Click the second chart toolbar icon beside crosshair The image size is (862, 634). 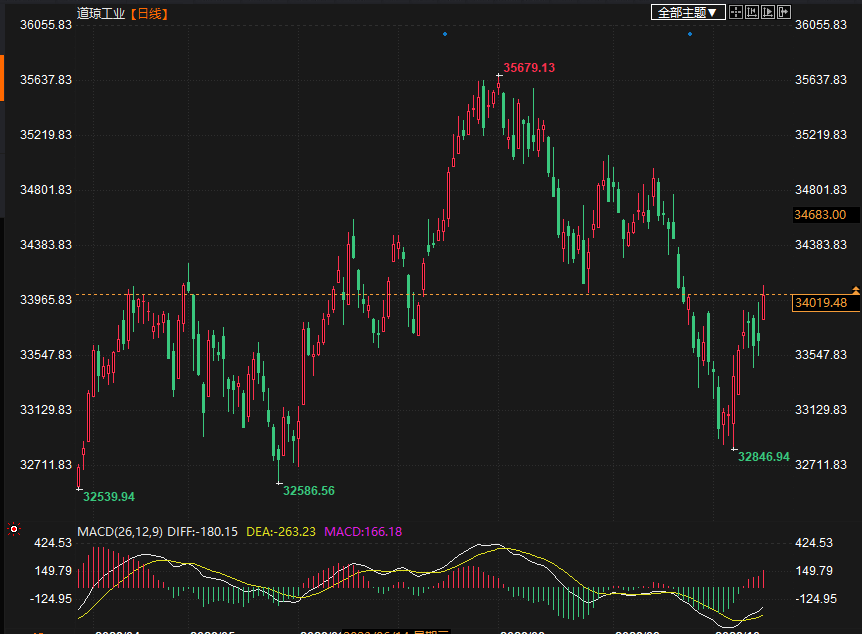(752, 12)
